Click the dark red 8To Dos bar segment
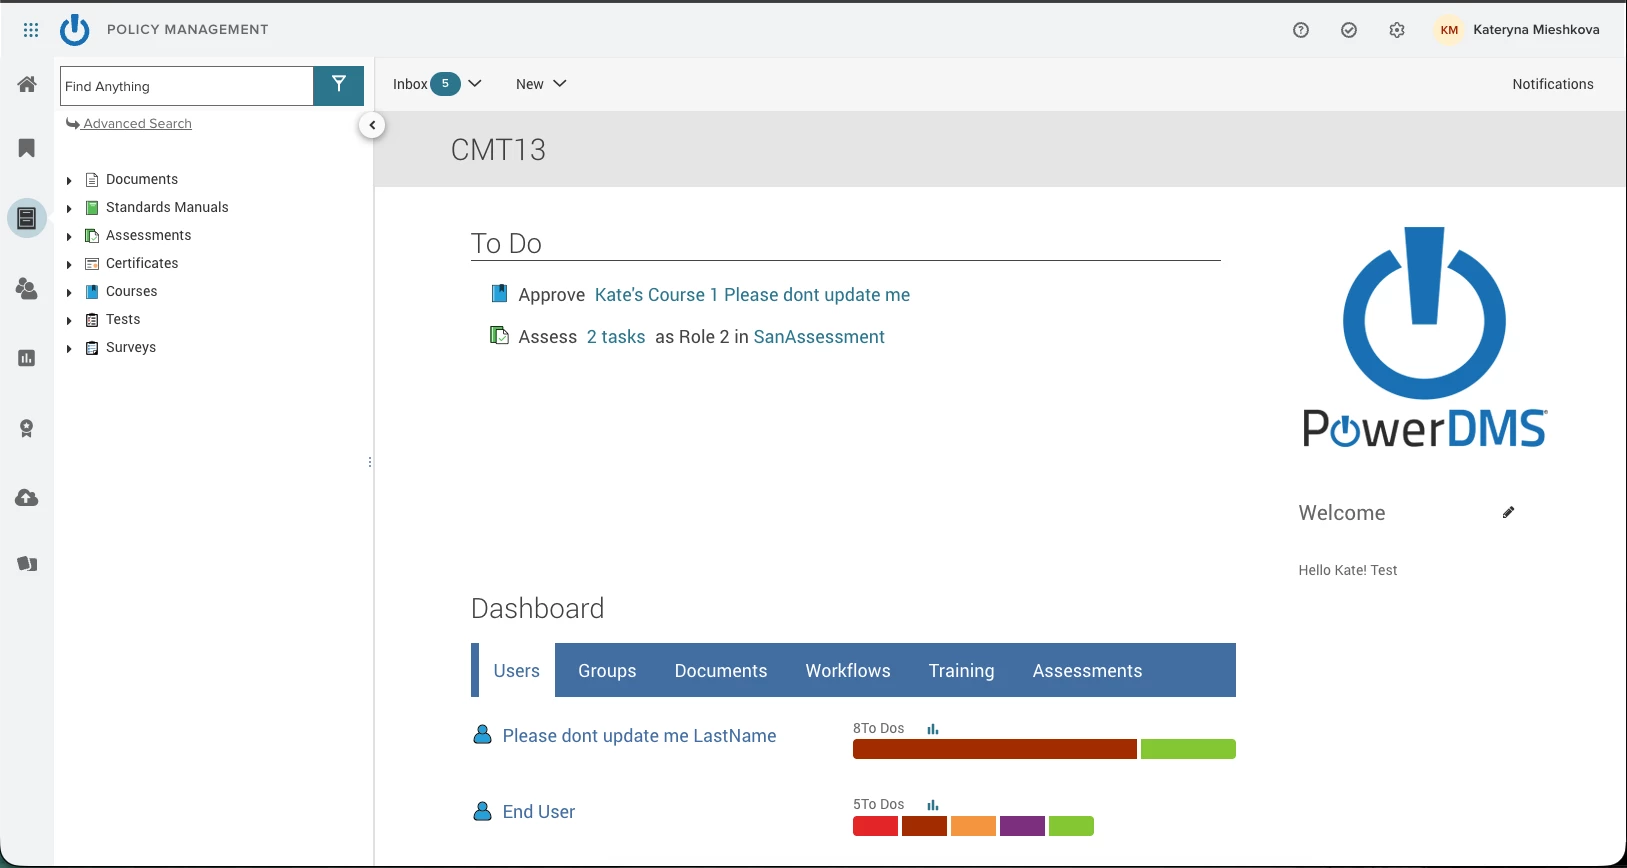 (x=995, y=749)
